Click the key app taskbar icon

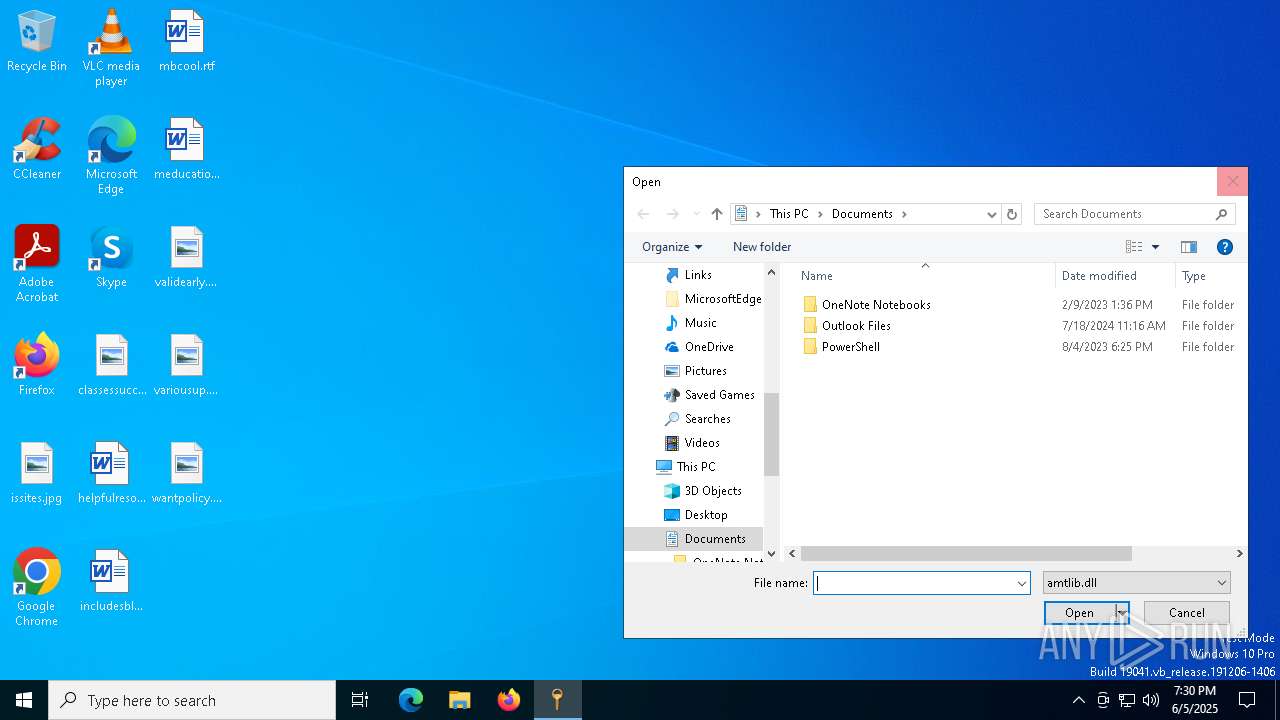(x=558, y=700)
